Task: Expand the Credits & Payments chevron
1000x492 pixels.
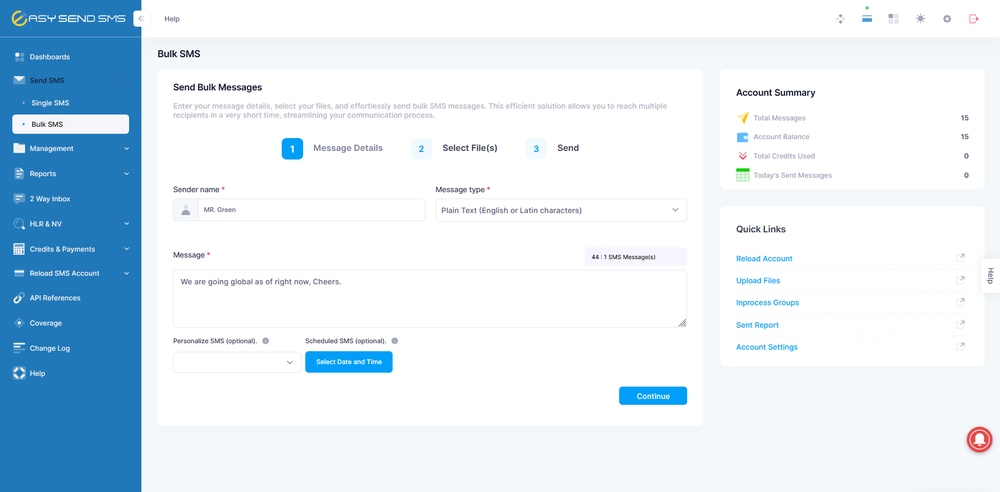Action: click(x=126, y=249)
